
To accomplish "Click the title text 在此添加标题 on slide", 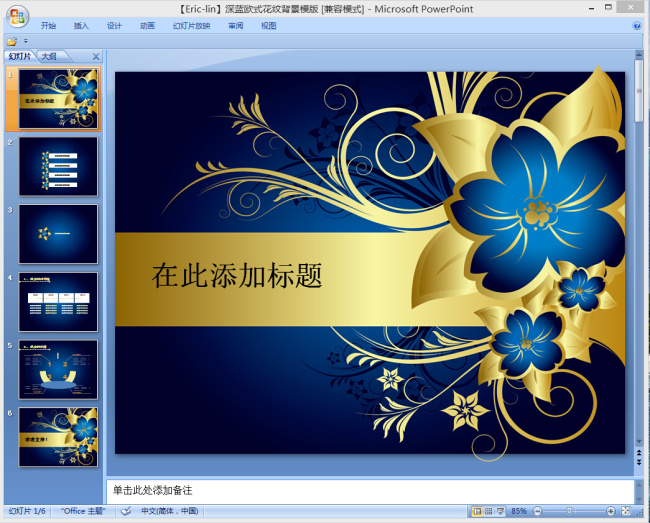I will pyautogui.click(x=237, y=275).
